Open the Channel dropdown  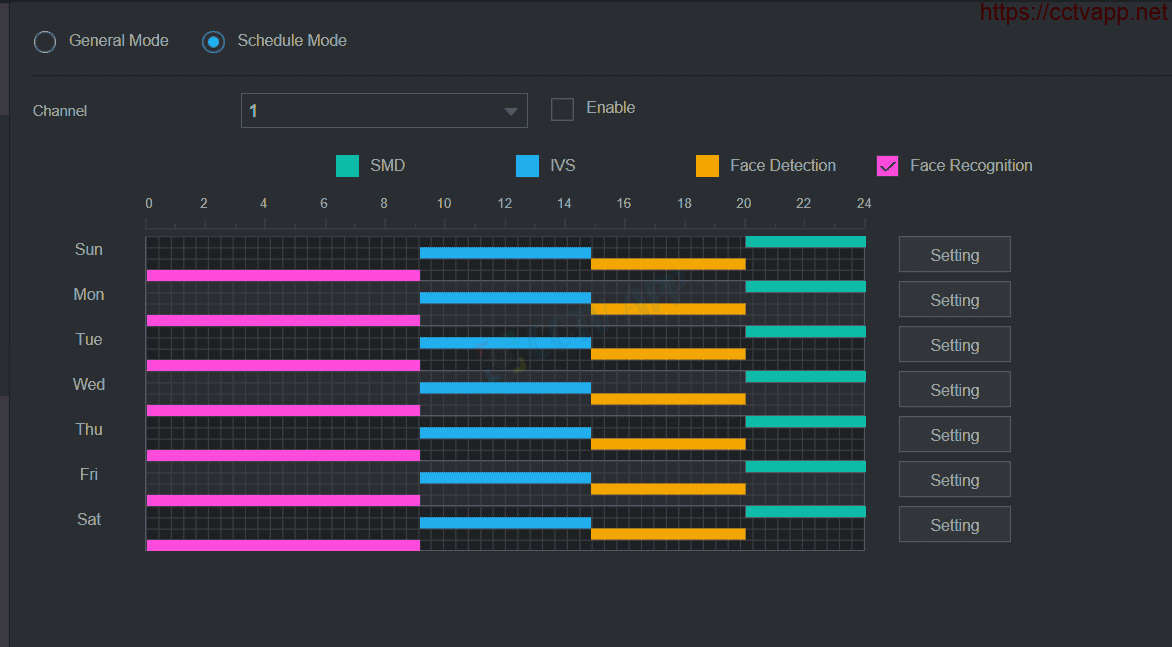pyautogui.click(x=384, y=111)
